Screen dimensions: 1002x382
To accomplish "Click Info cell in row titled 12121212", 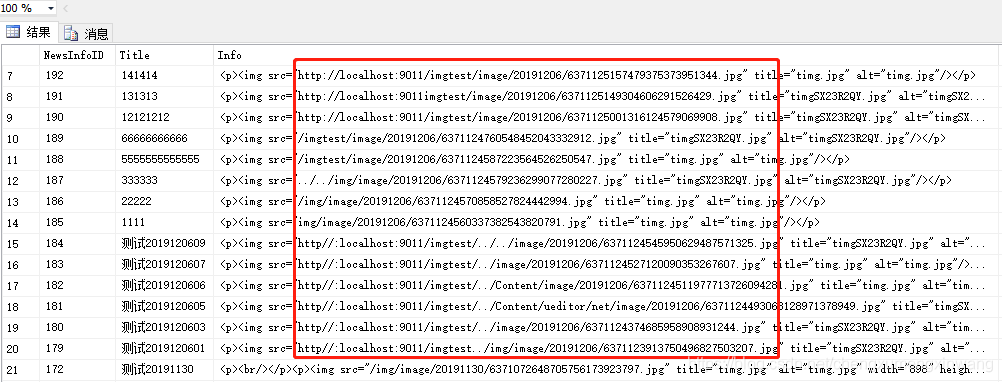I will [607, 118].
